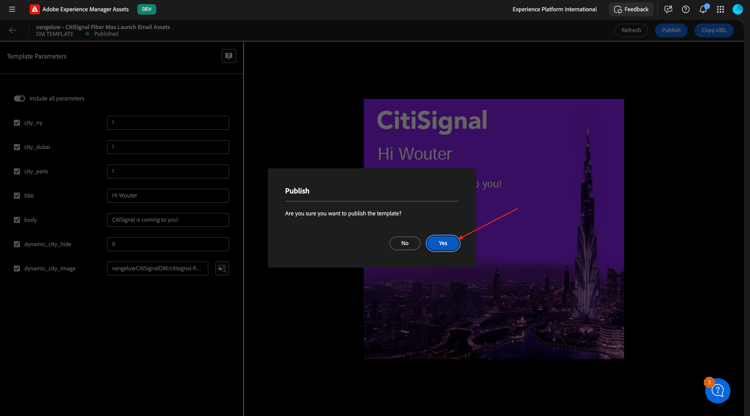Open the floating help chat bubble
Viewport: 750px width, 416px height.
click(717, 391)
